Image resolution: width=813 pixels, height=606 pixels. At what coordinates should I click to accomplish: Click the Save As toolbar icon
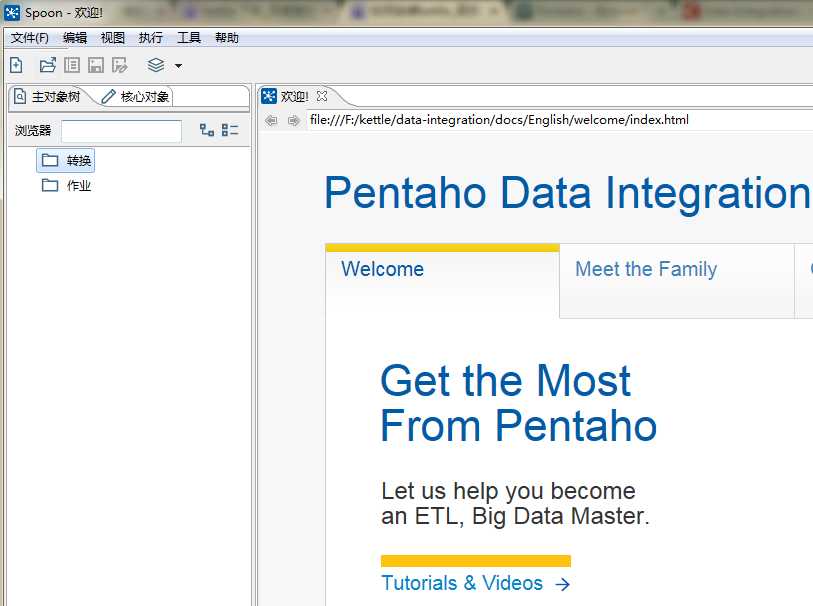(x=119, y=65)
